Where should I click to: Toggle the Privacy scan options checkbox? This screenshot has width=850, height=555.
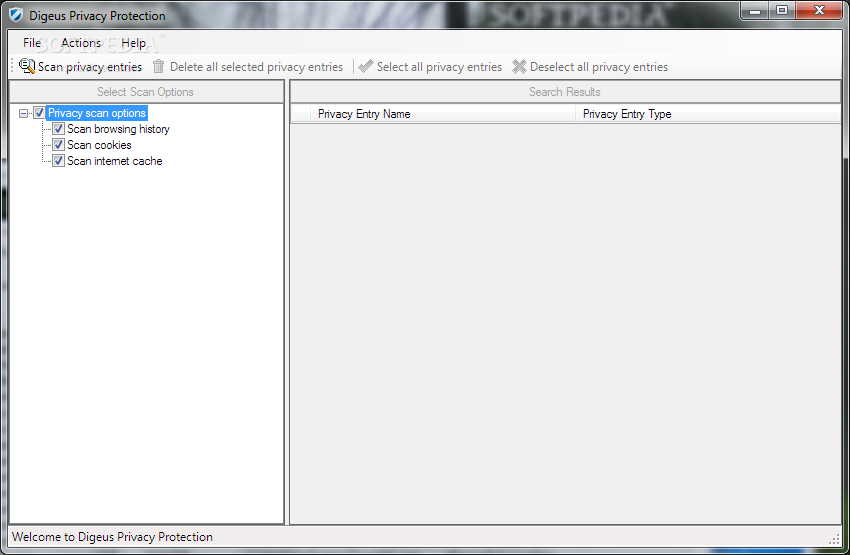[39, 113]
